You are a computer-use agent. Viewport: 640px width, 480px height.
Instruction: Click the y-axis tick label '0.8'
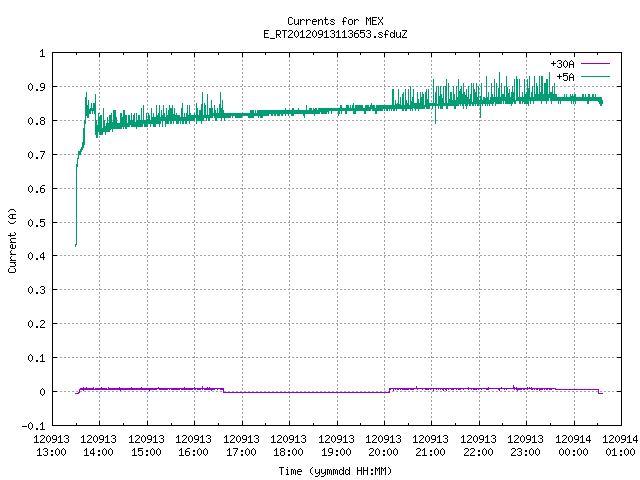37,121
